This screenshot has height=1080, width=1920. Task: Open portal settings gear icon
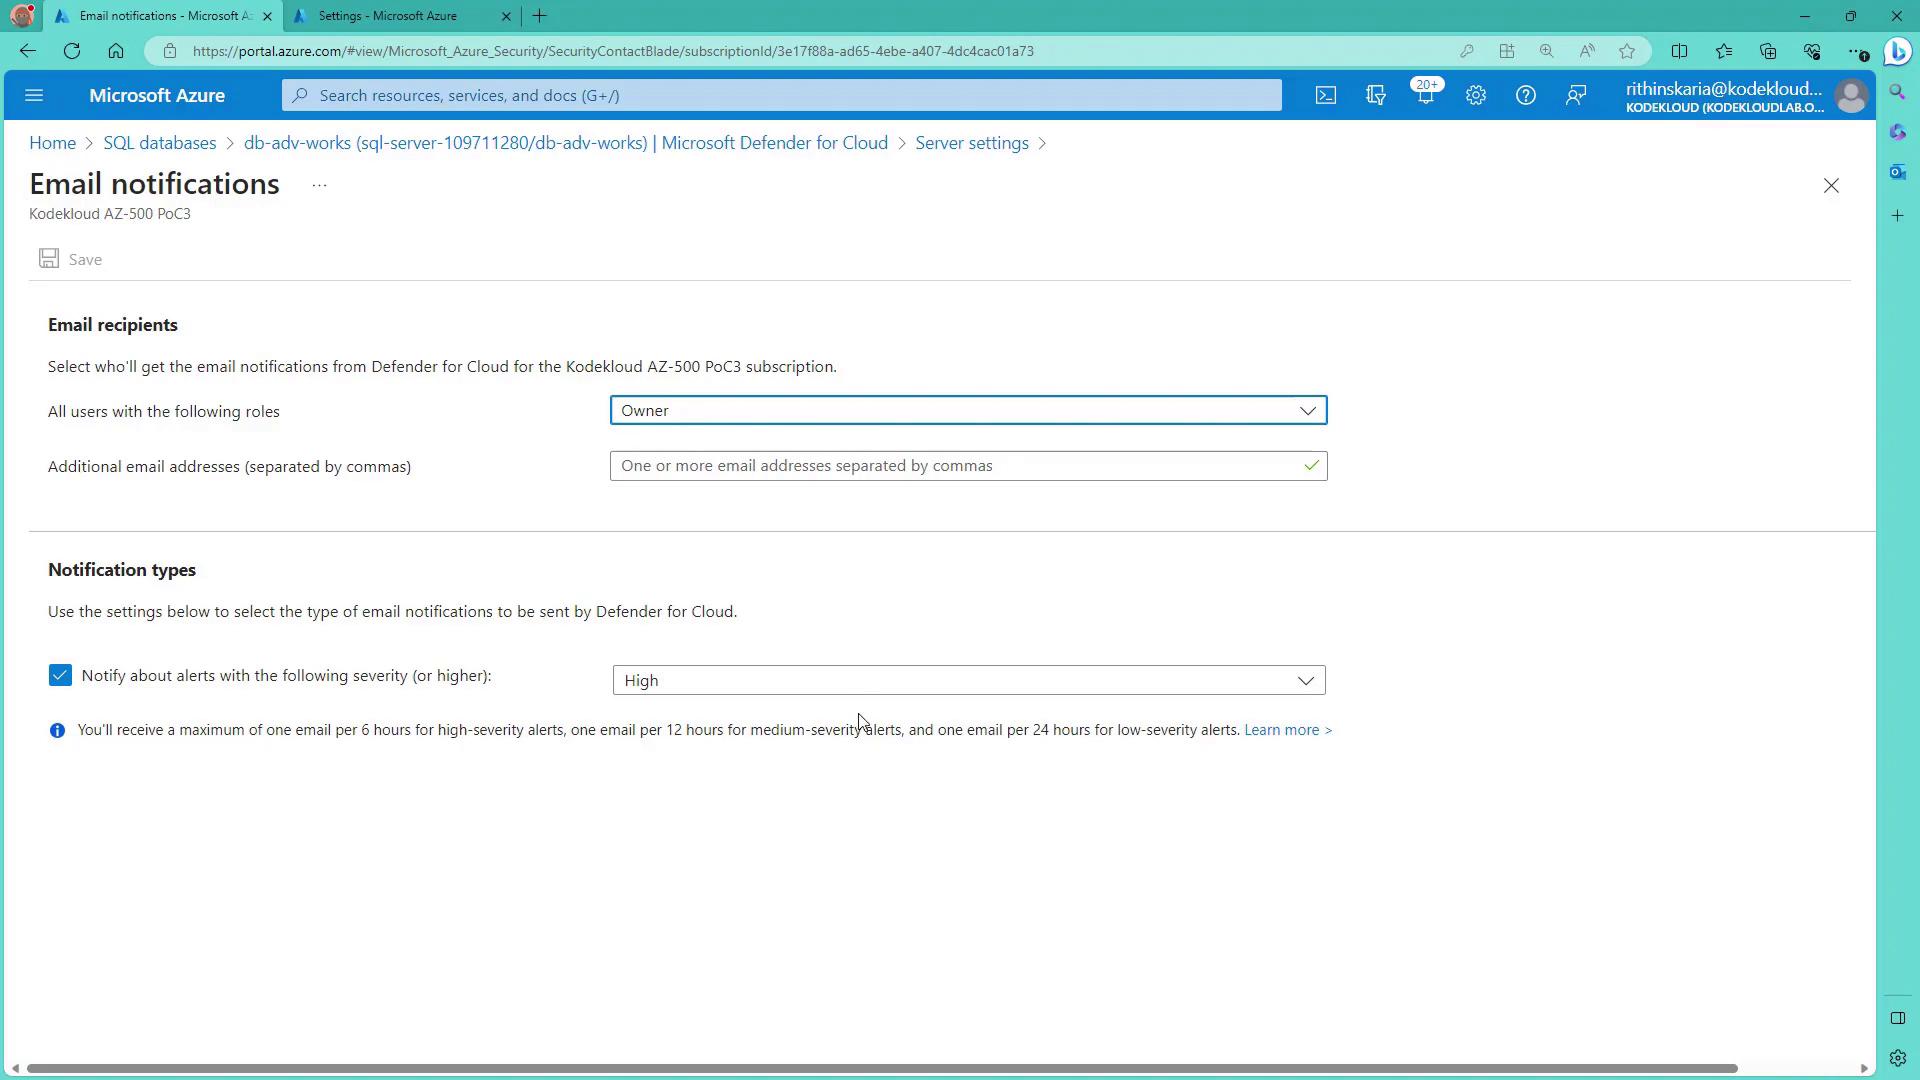1475,96
